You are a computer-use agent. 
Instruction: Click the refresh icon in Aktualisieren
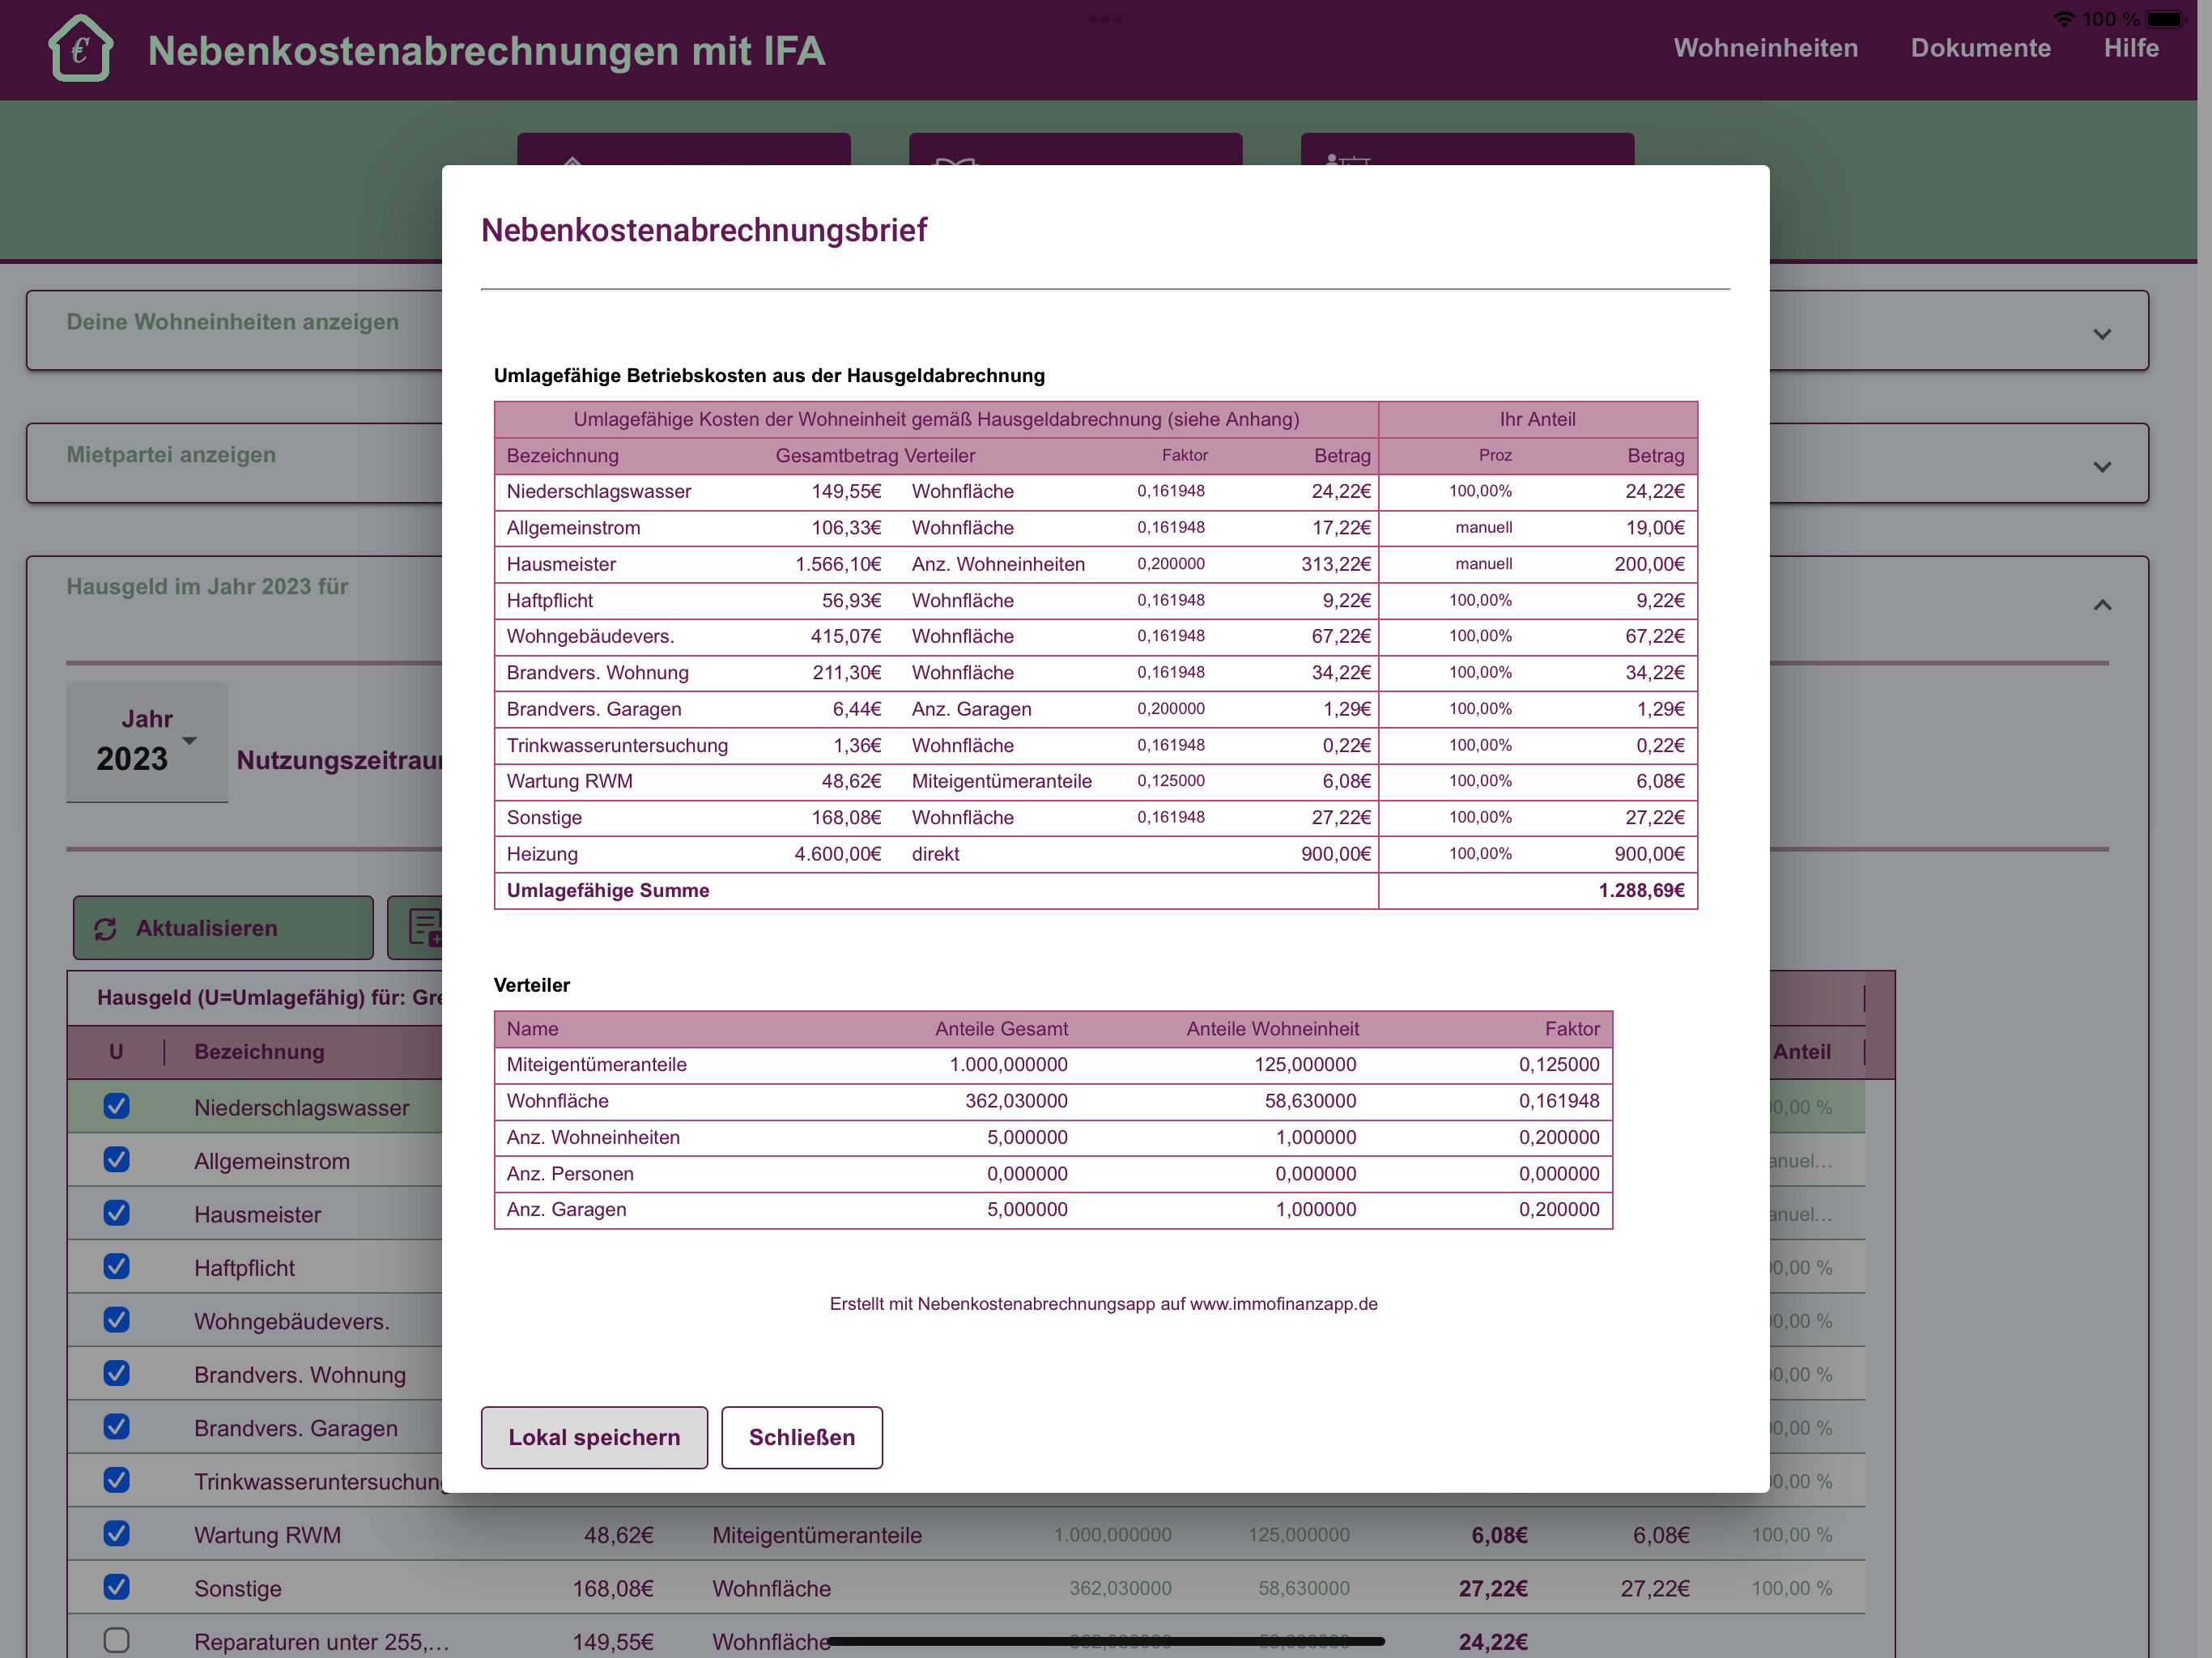tap(106, 928)
